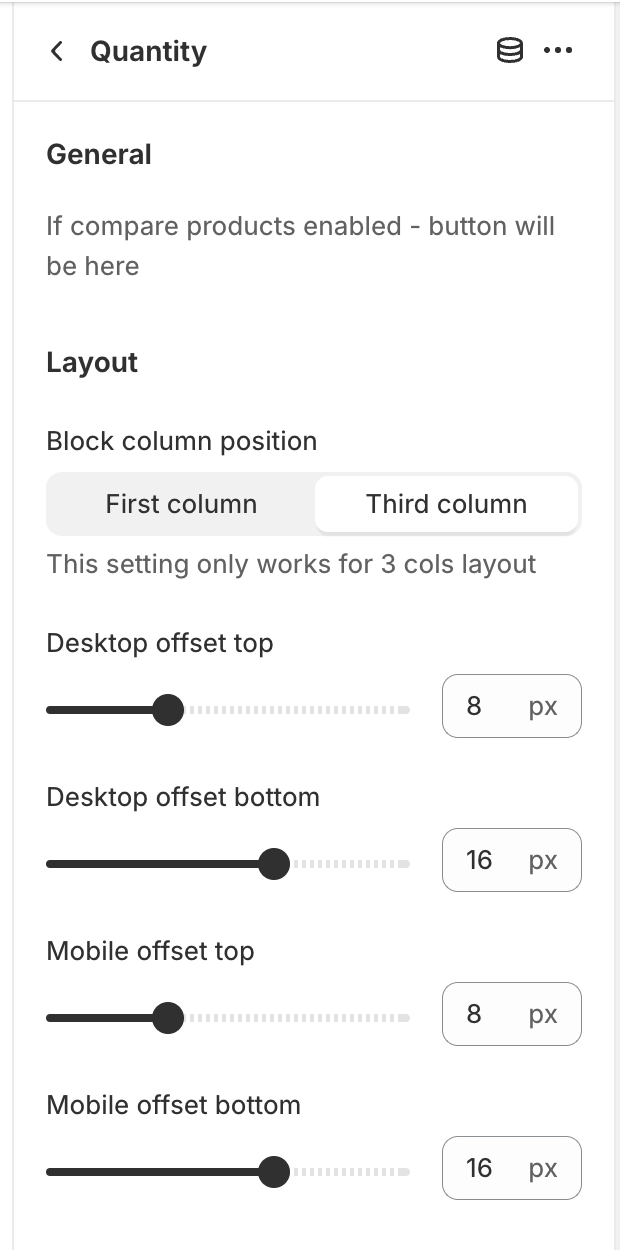Open the three-dots more actions menu

[x=558, y=51]
